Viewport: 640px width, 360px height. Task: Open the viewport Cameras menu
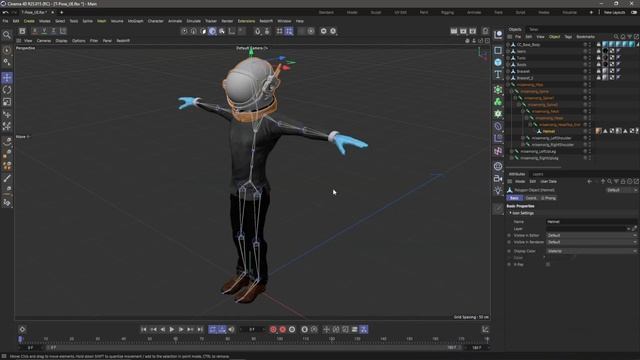[x=44, y=41]
